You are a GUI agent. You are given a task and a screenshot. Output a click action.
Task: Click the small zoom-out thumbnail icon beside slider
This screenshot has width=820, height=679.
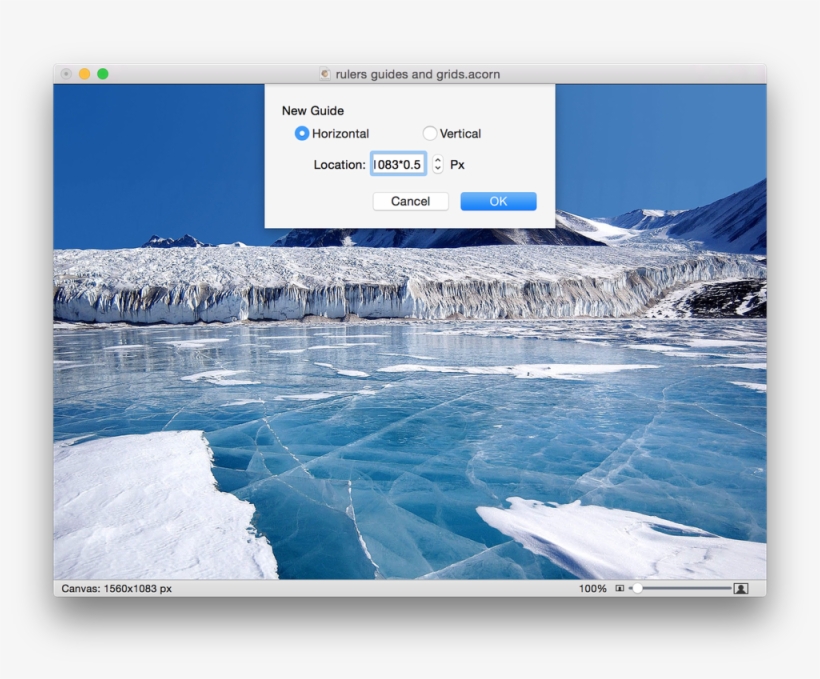[x=620, y=590]
